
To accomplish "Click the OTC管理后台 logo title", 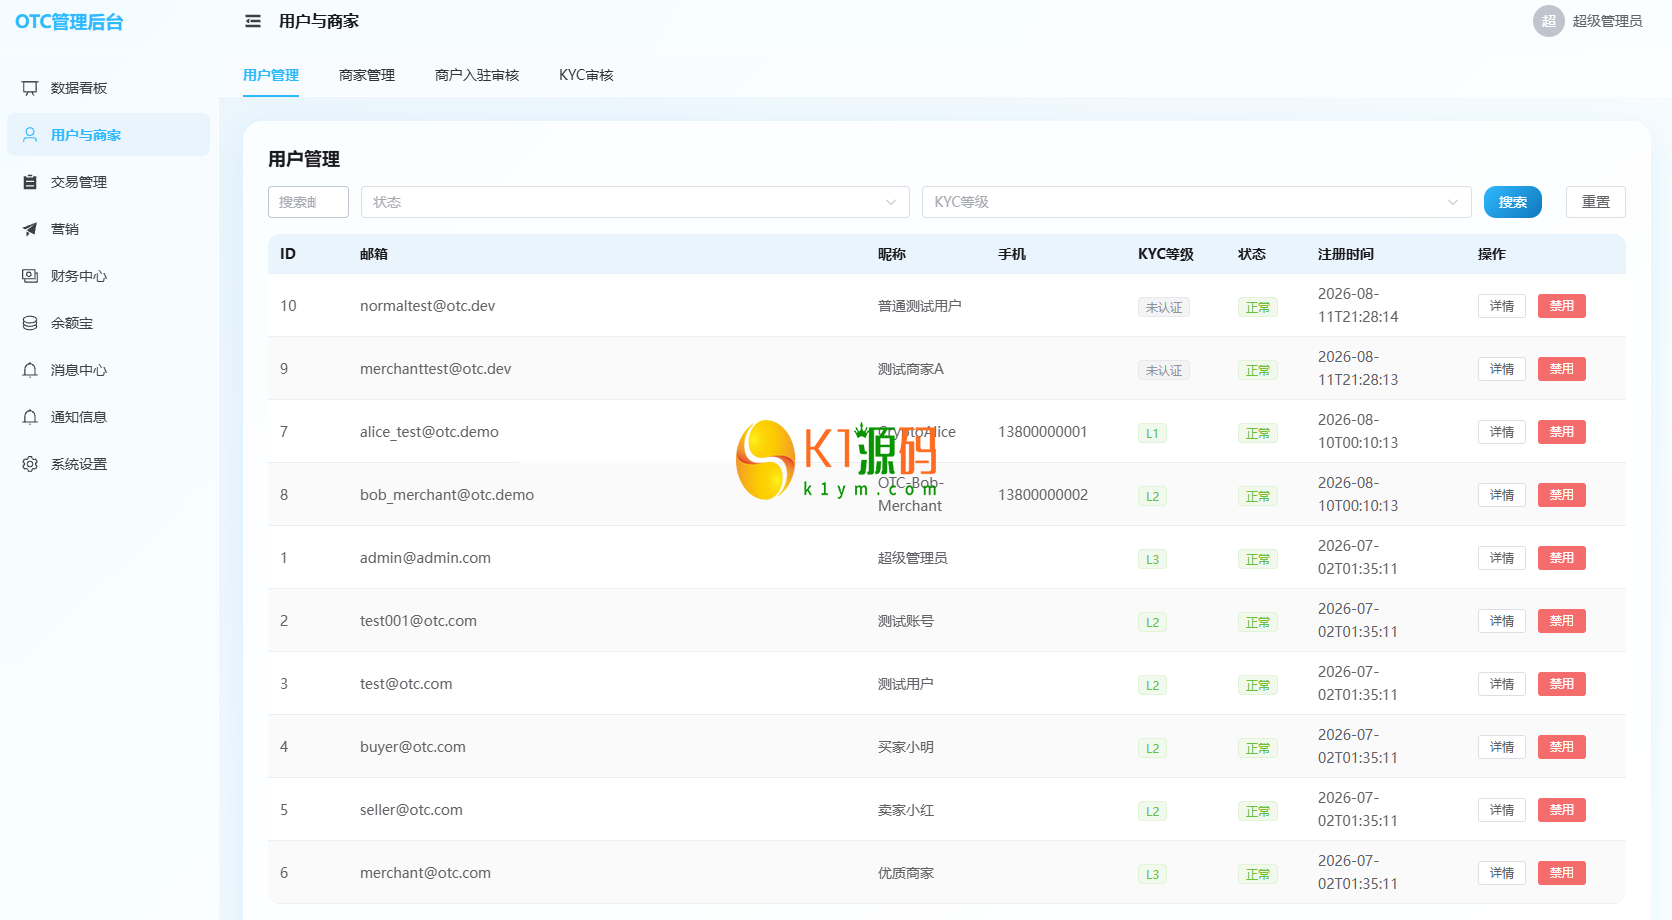I will (69, 22).
